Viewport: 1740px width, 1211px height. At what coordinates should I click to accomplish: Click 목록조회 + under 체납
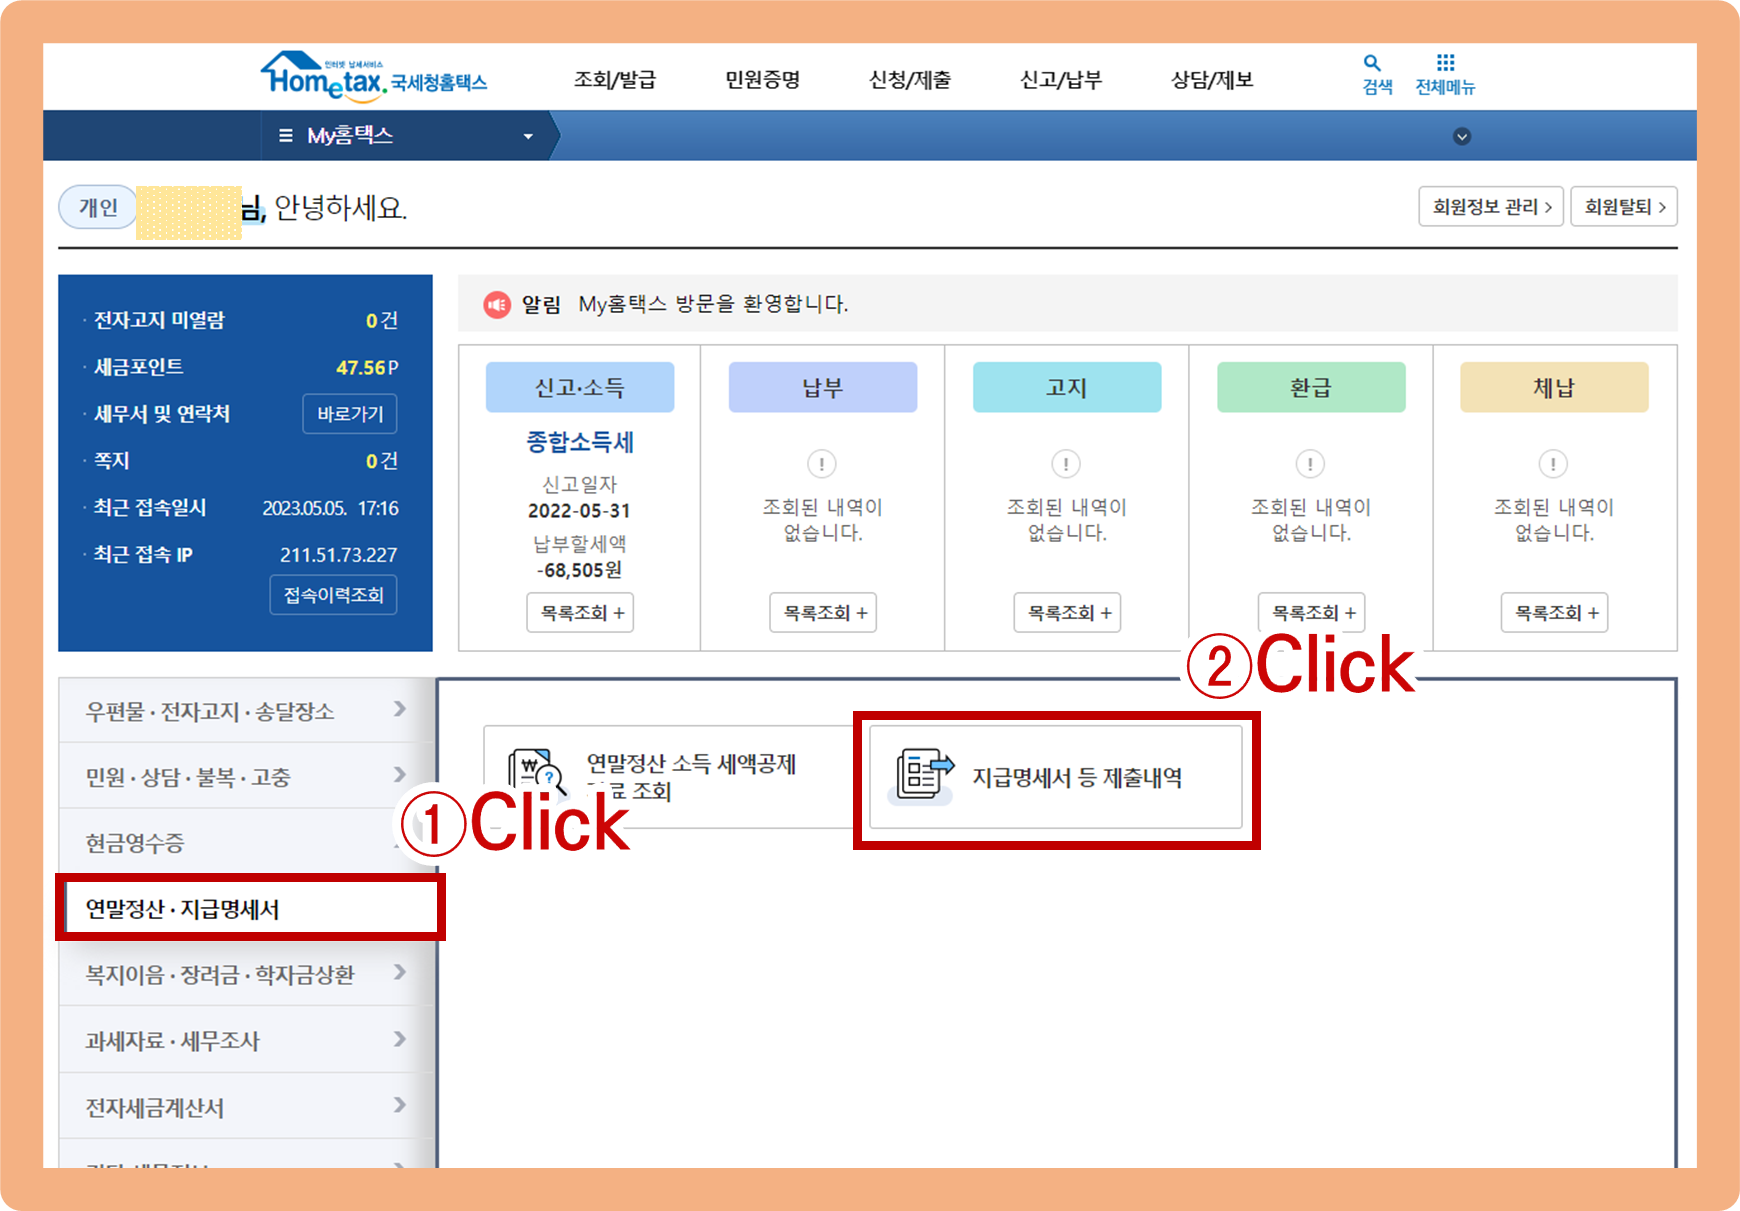pyautogui.click(x=1555, y=613)
